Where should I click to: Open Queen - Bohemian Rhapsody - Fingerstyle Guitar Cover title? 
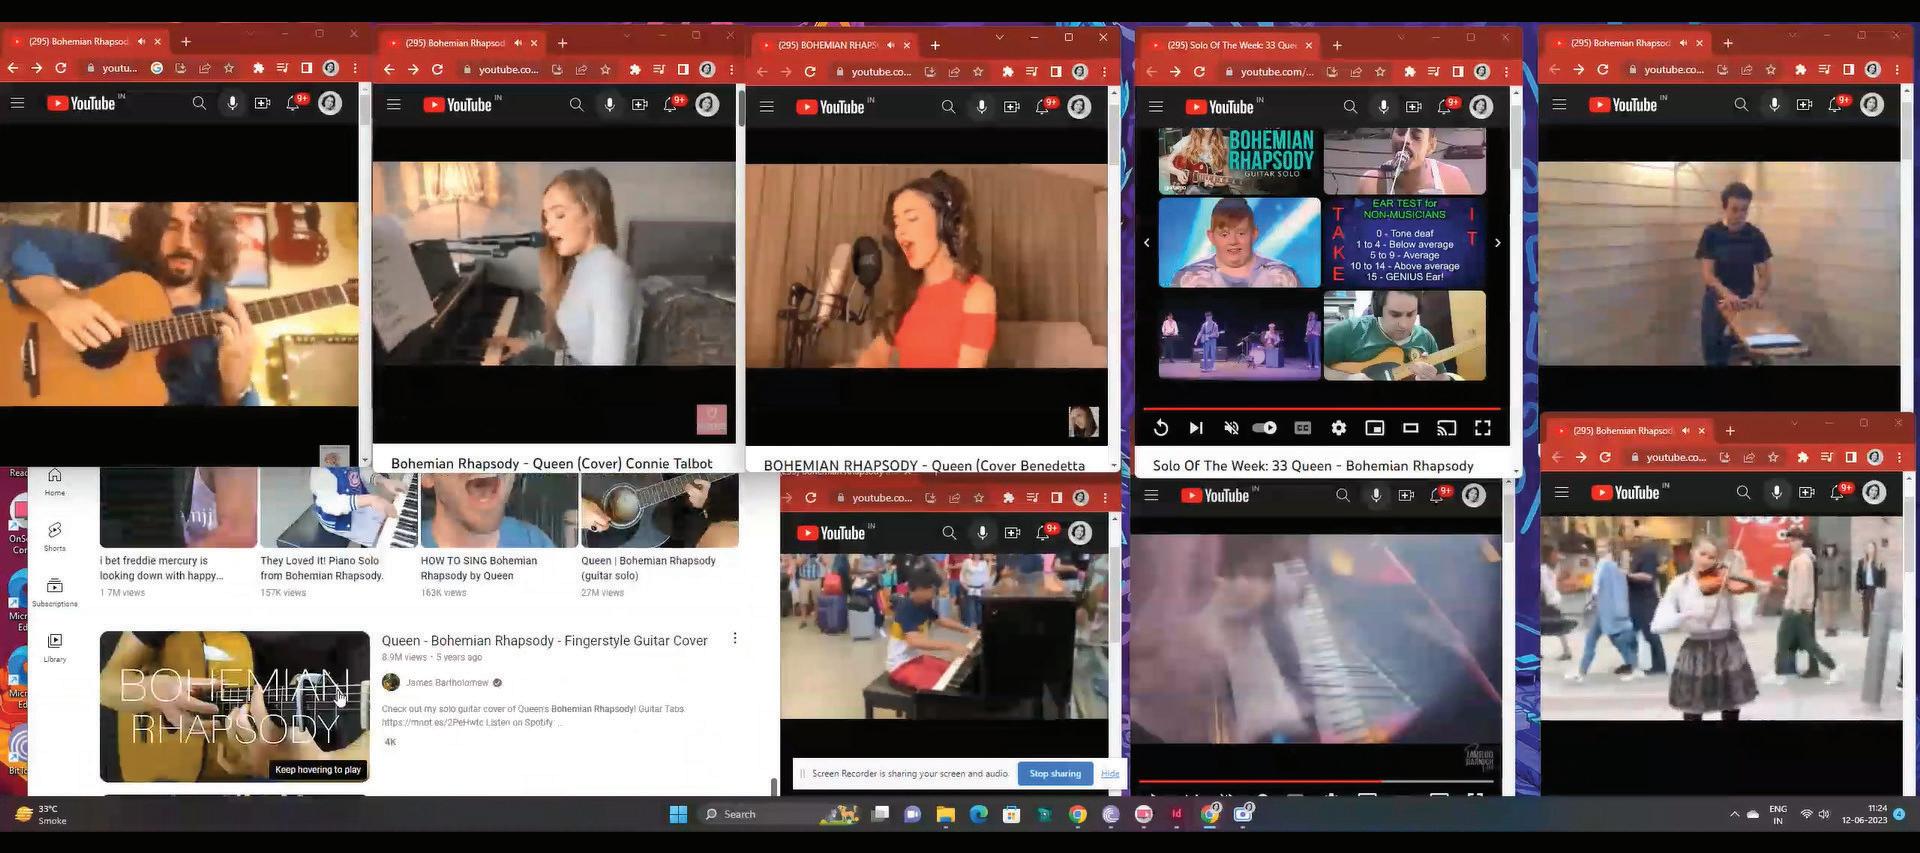pyautogui.click(x=544, y=640)
